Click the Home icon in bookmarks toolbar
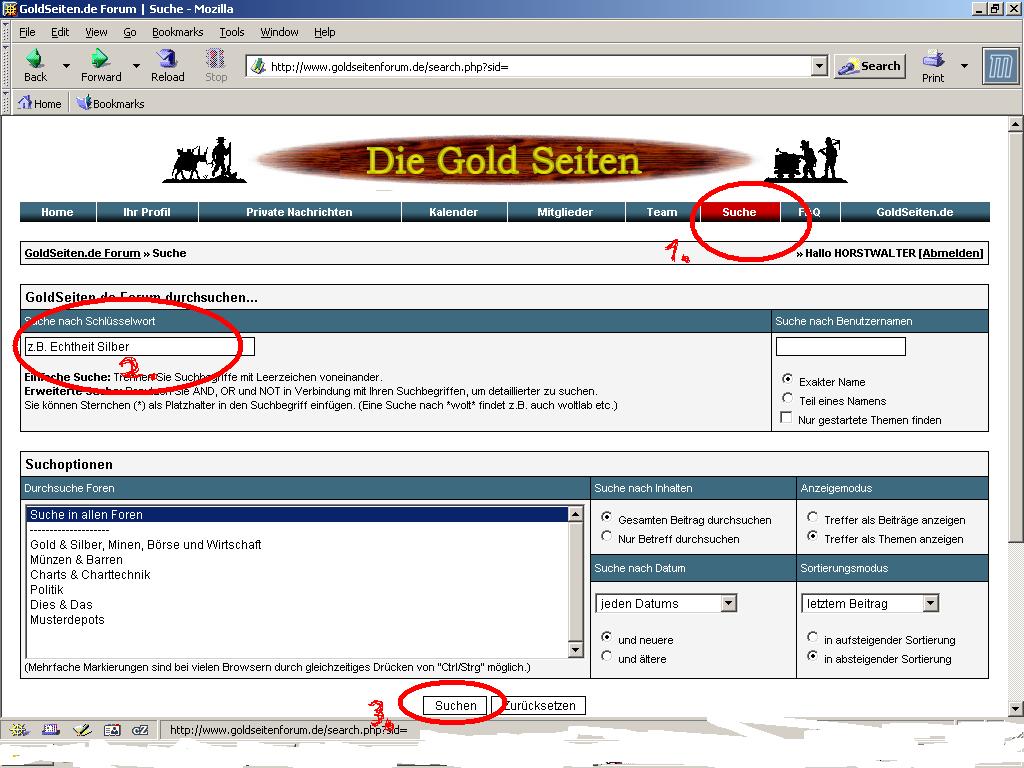Image resolution: width=1024 pixels, height=768 pixels. click(25, 103)
